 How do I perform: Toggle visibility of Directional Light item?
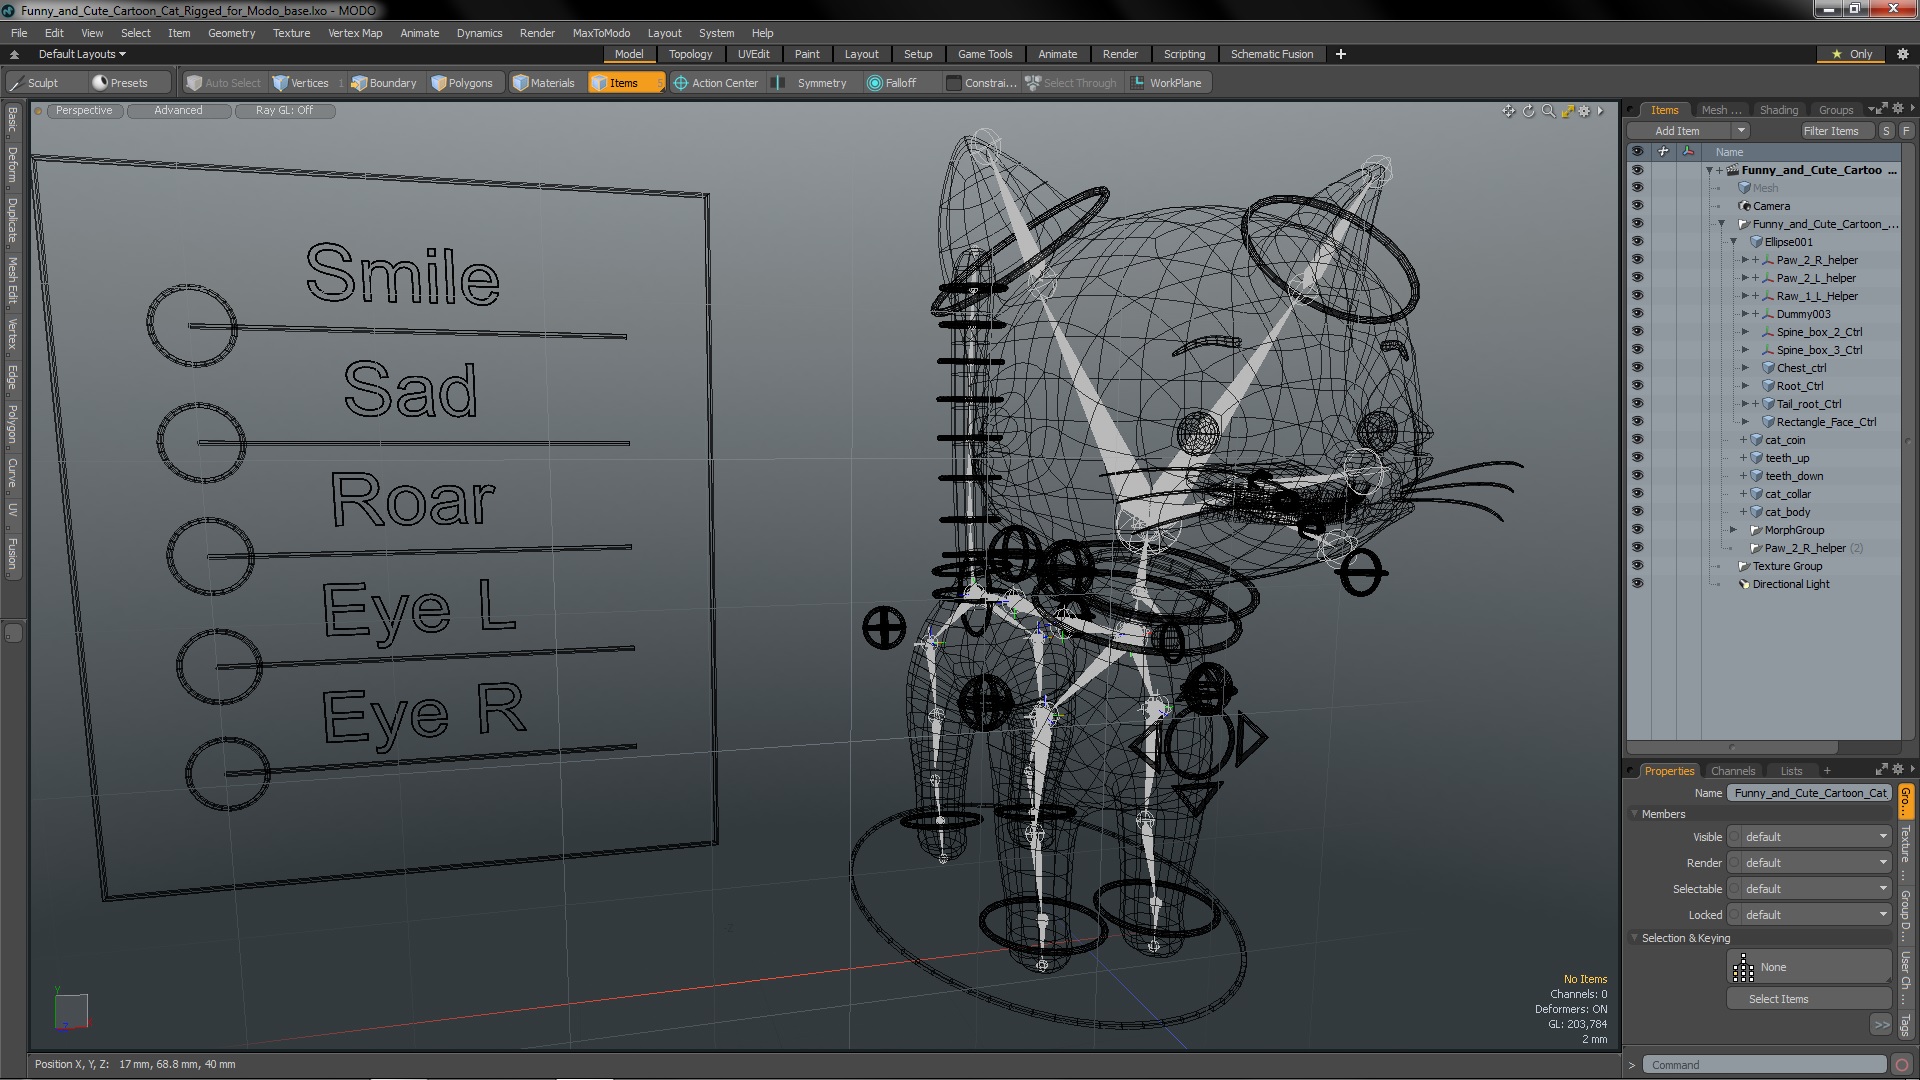tap(1635, 584)
